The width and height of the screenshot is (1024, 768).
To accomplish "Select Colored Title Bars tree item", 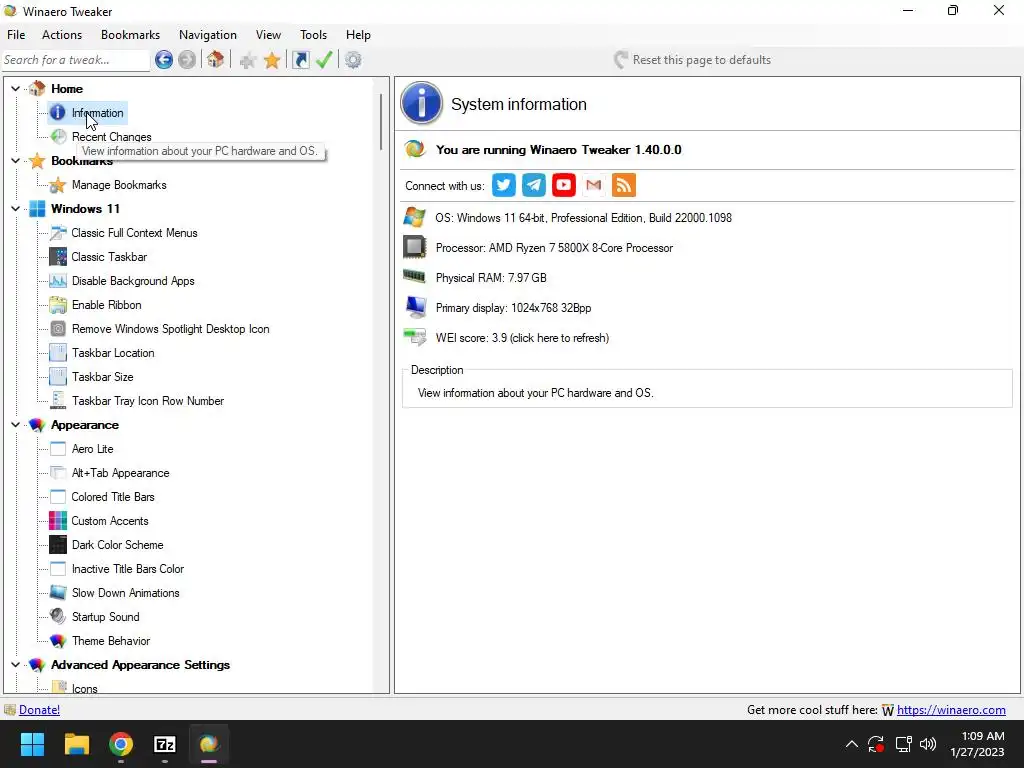I will pyautogui.click(x=113, y=497).
